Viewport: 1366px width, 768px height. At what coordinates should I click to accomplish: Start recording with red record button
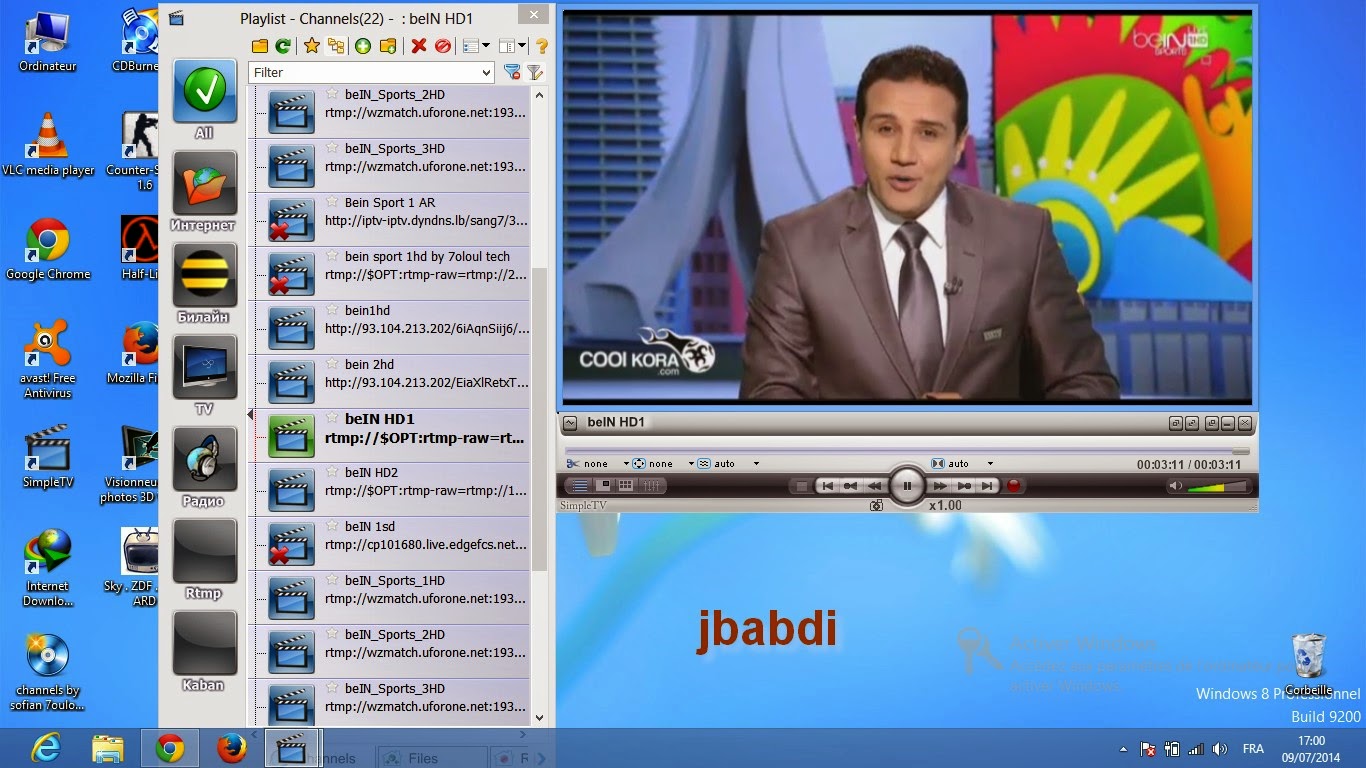coord(1013,486)
